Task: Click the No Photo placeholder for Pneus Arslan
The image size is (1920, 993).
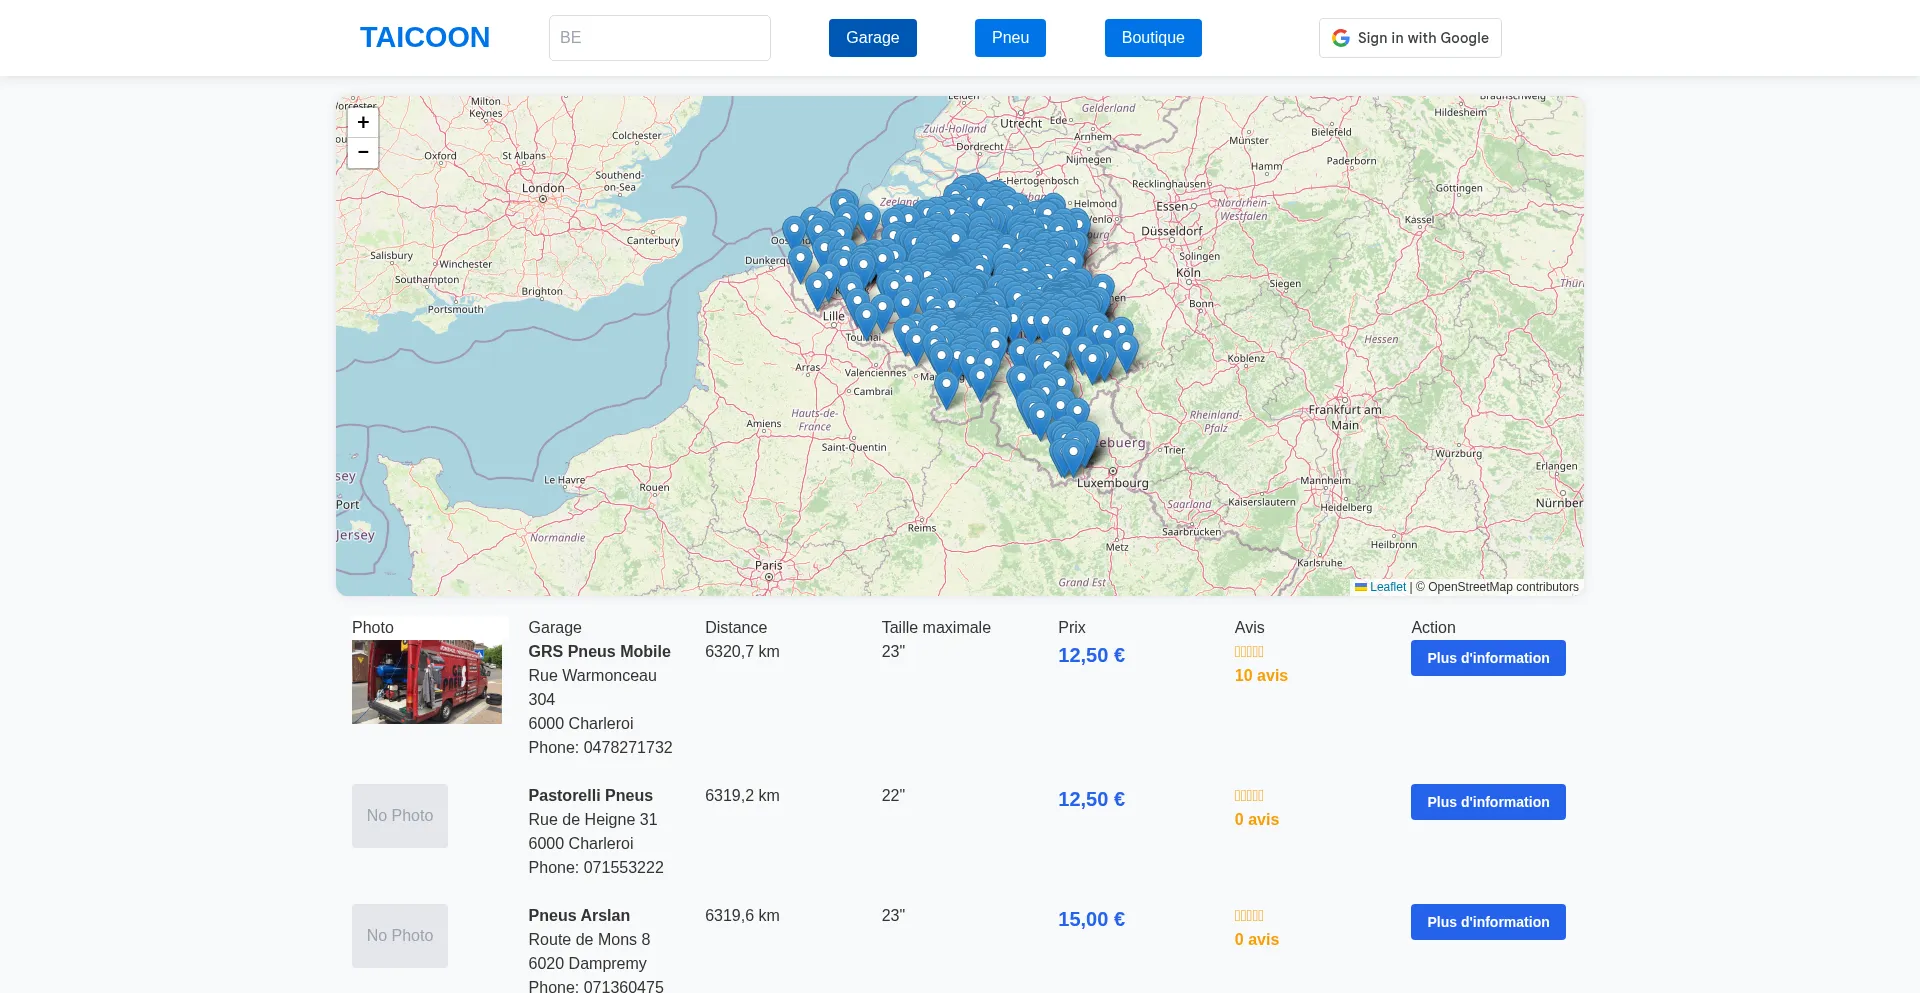Action: click(400, 936)
